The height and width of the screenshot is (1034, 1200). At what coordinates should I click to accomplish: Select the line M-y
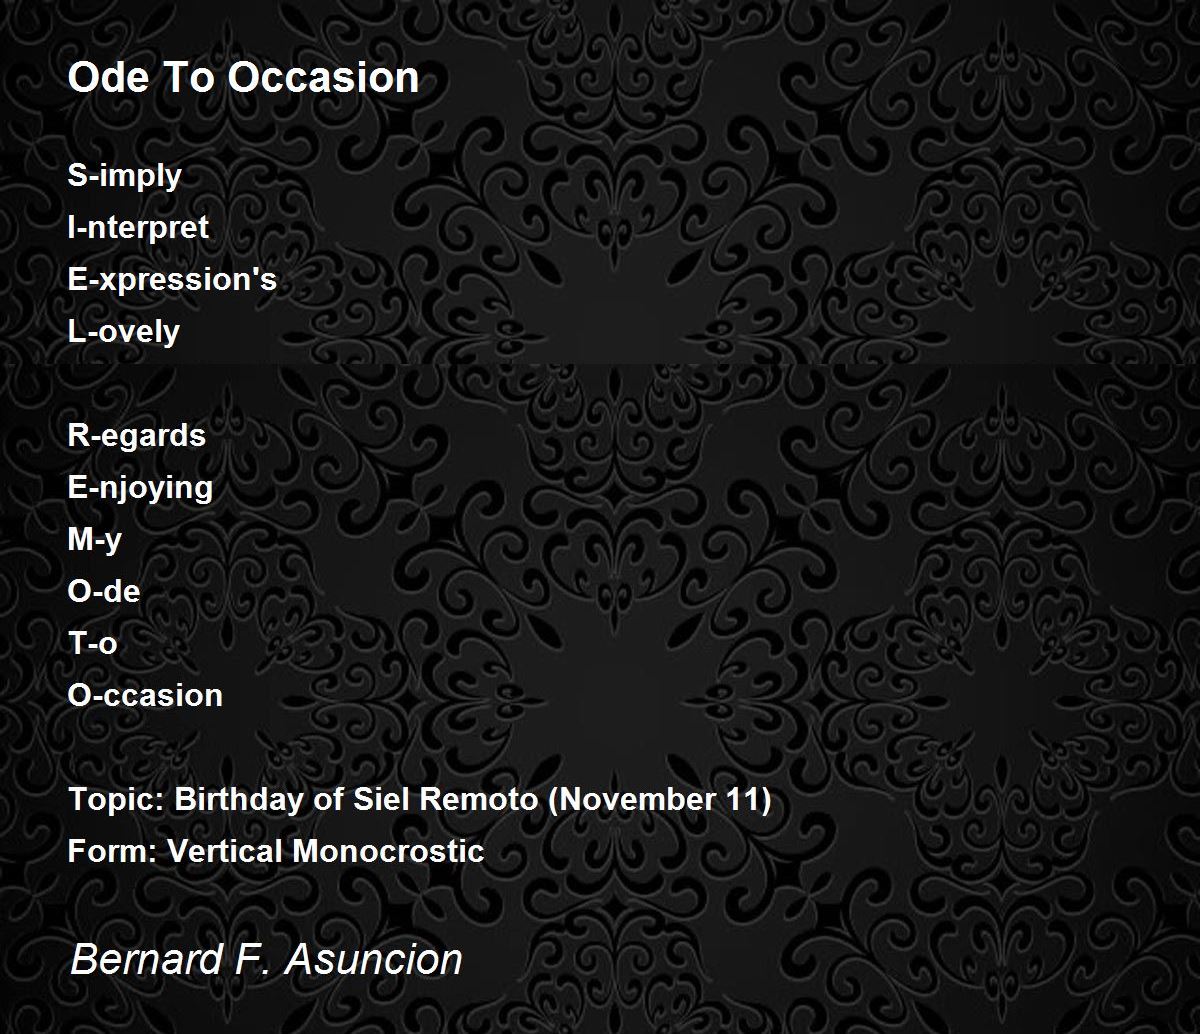click(95, 540)
